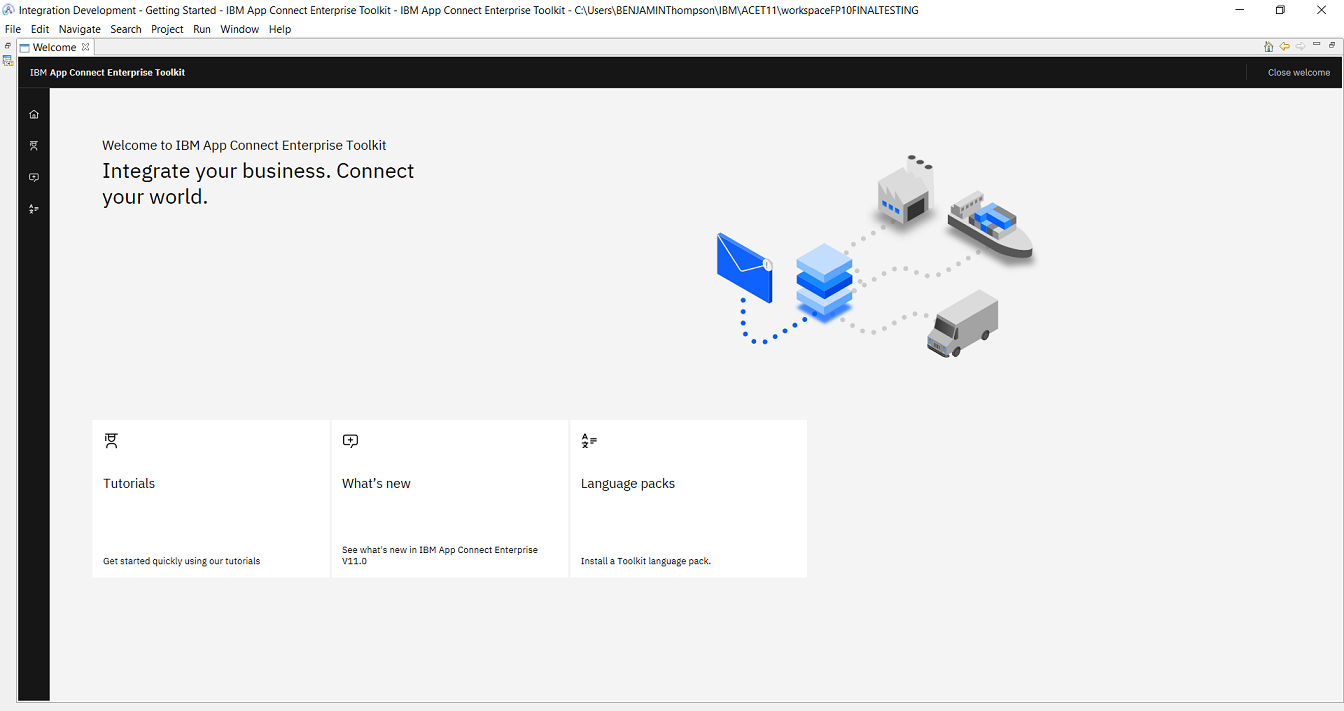
Task: Click 'Integrate your business. Connect your world.' text
Action: point(258,184)
